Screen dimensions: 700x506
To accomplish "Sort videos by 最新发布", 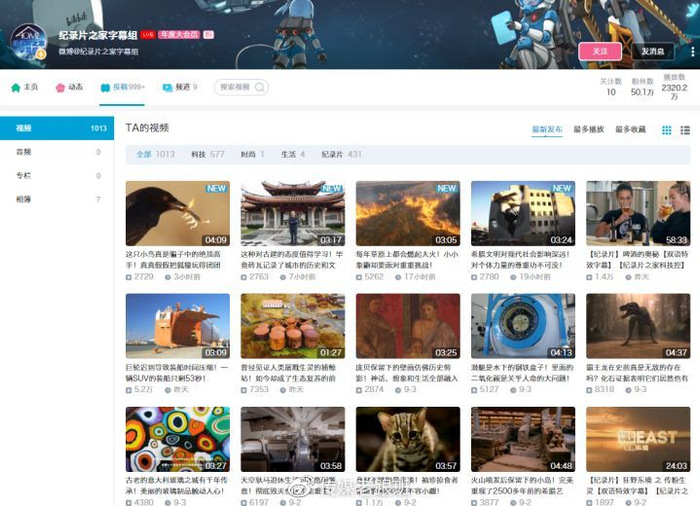I will (547, 130).
